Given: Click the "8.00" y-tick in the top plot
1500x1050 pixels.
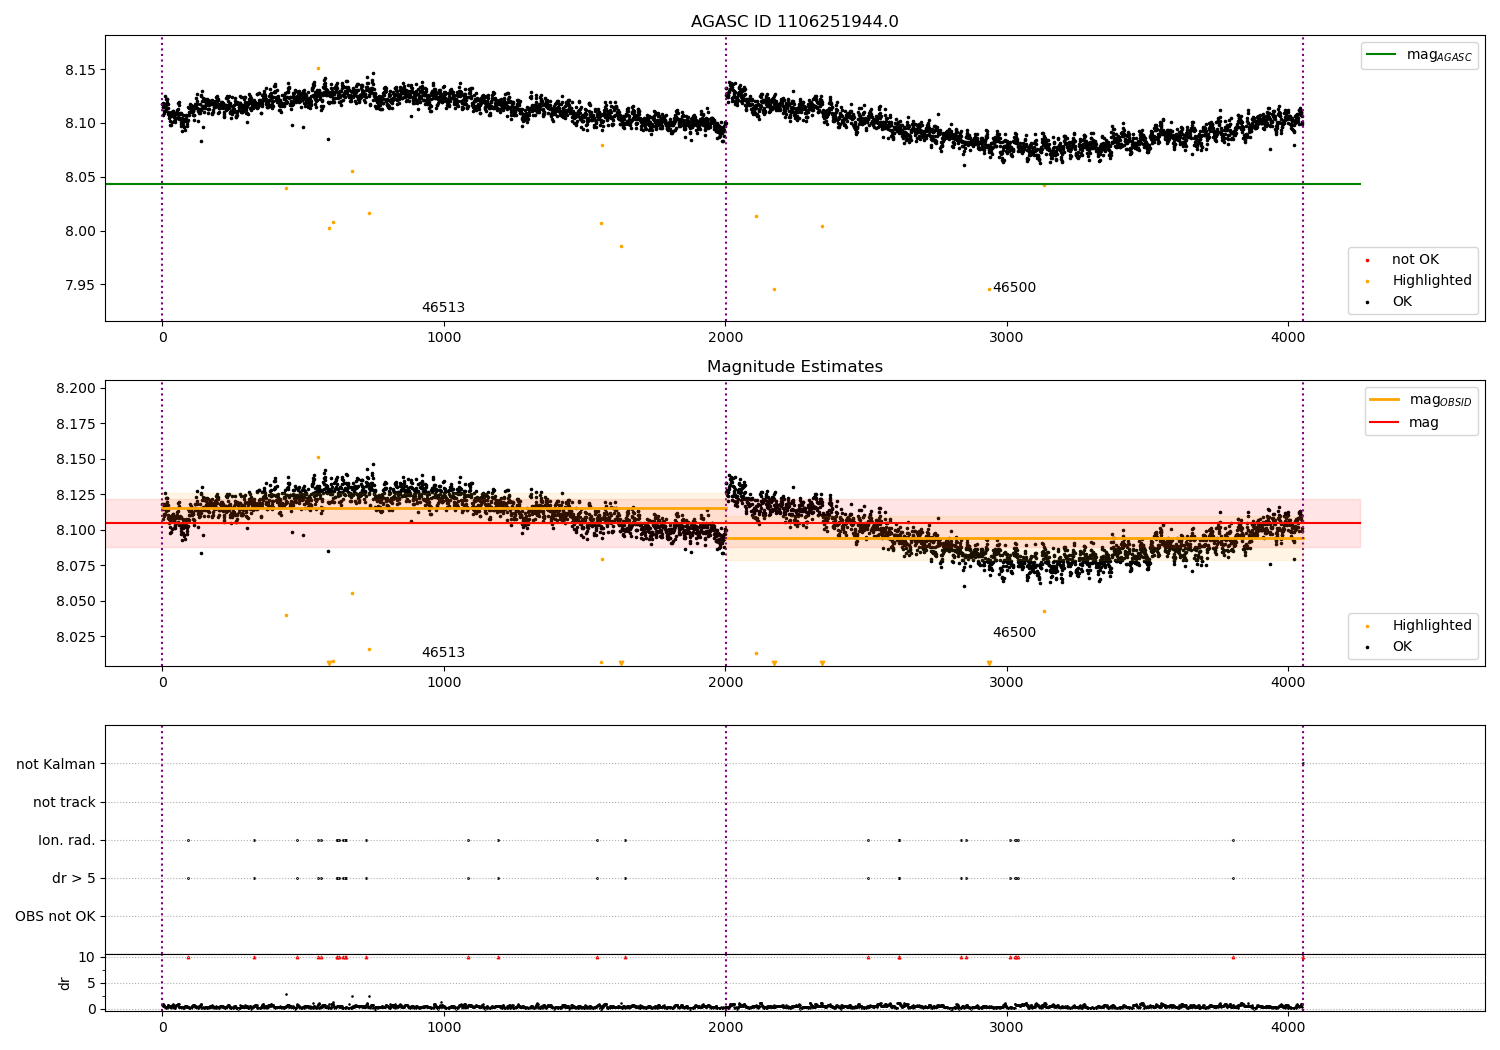Looking at the screenshot, I should click(x=81, y=232).
